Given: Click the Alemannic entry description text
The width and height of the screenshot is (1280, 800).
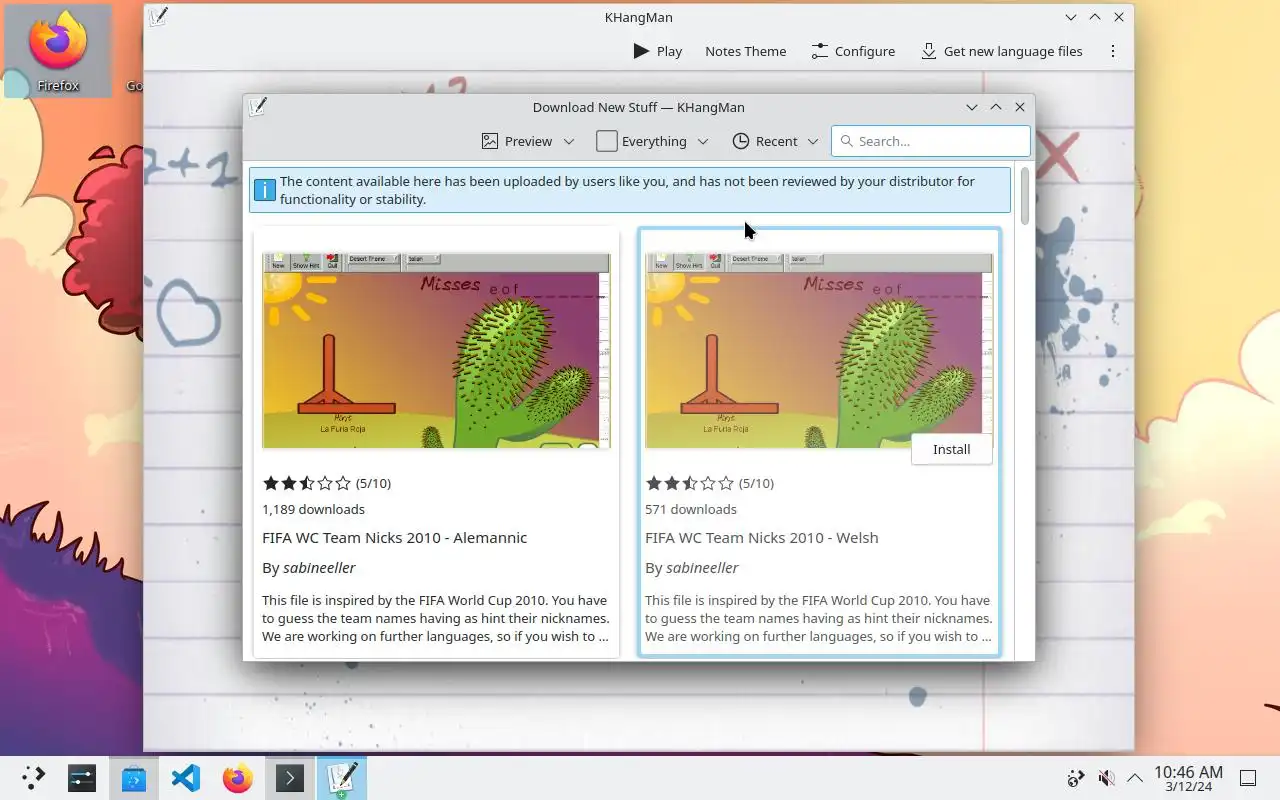Looking at the screenshot, I should pyautogui.click(x=435, y=618).
